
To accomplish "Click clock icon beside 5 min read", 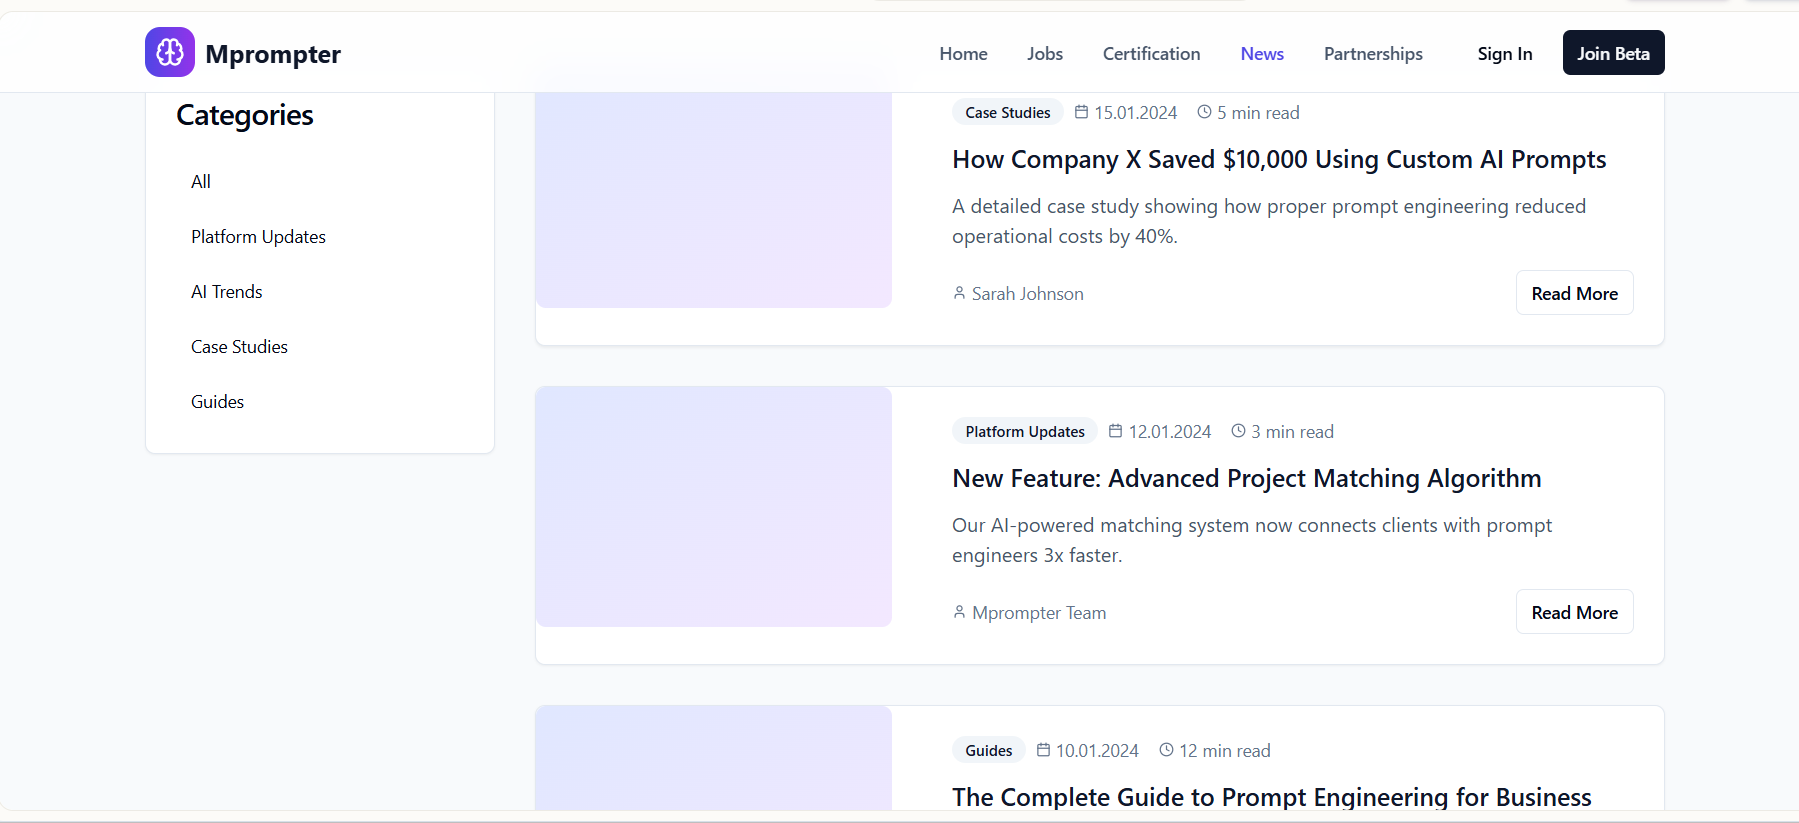I will [x=1204, y=112].
